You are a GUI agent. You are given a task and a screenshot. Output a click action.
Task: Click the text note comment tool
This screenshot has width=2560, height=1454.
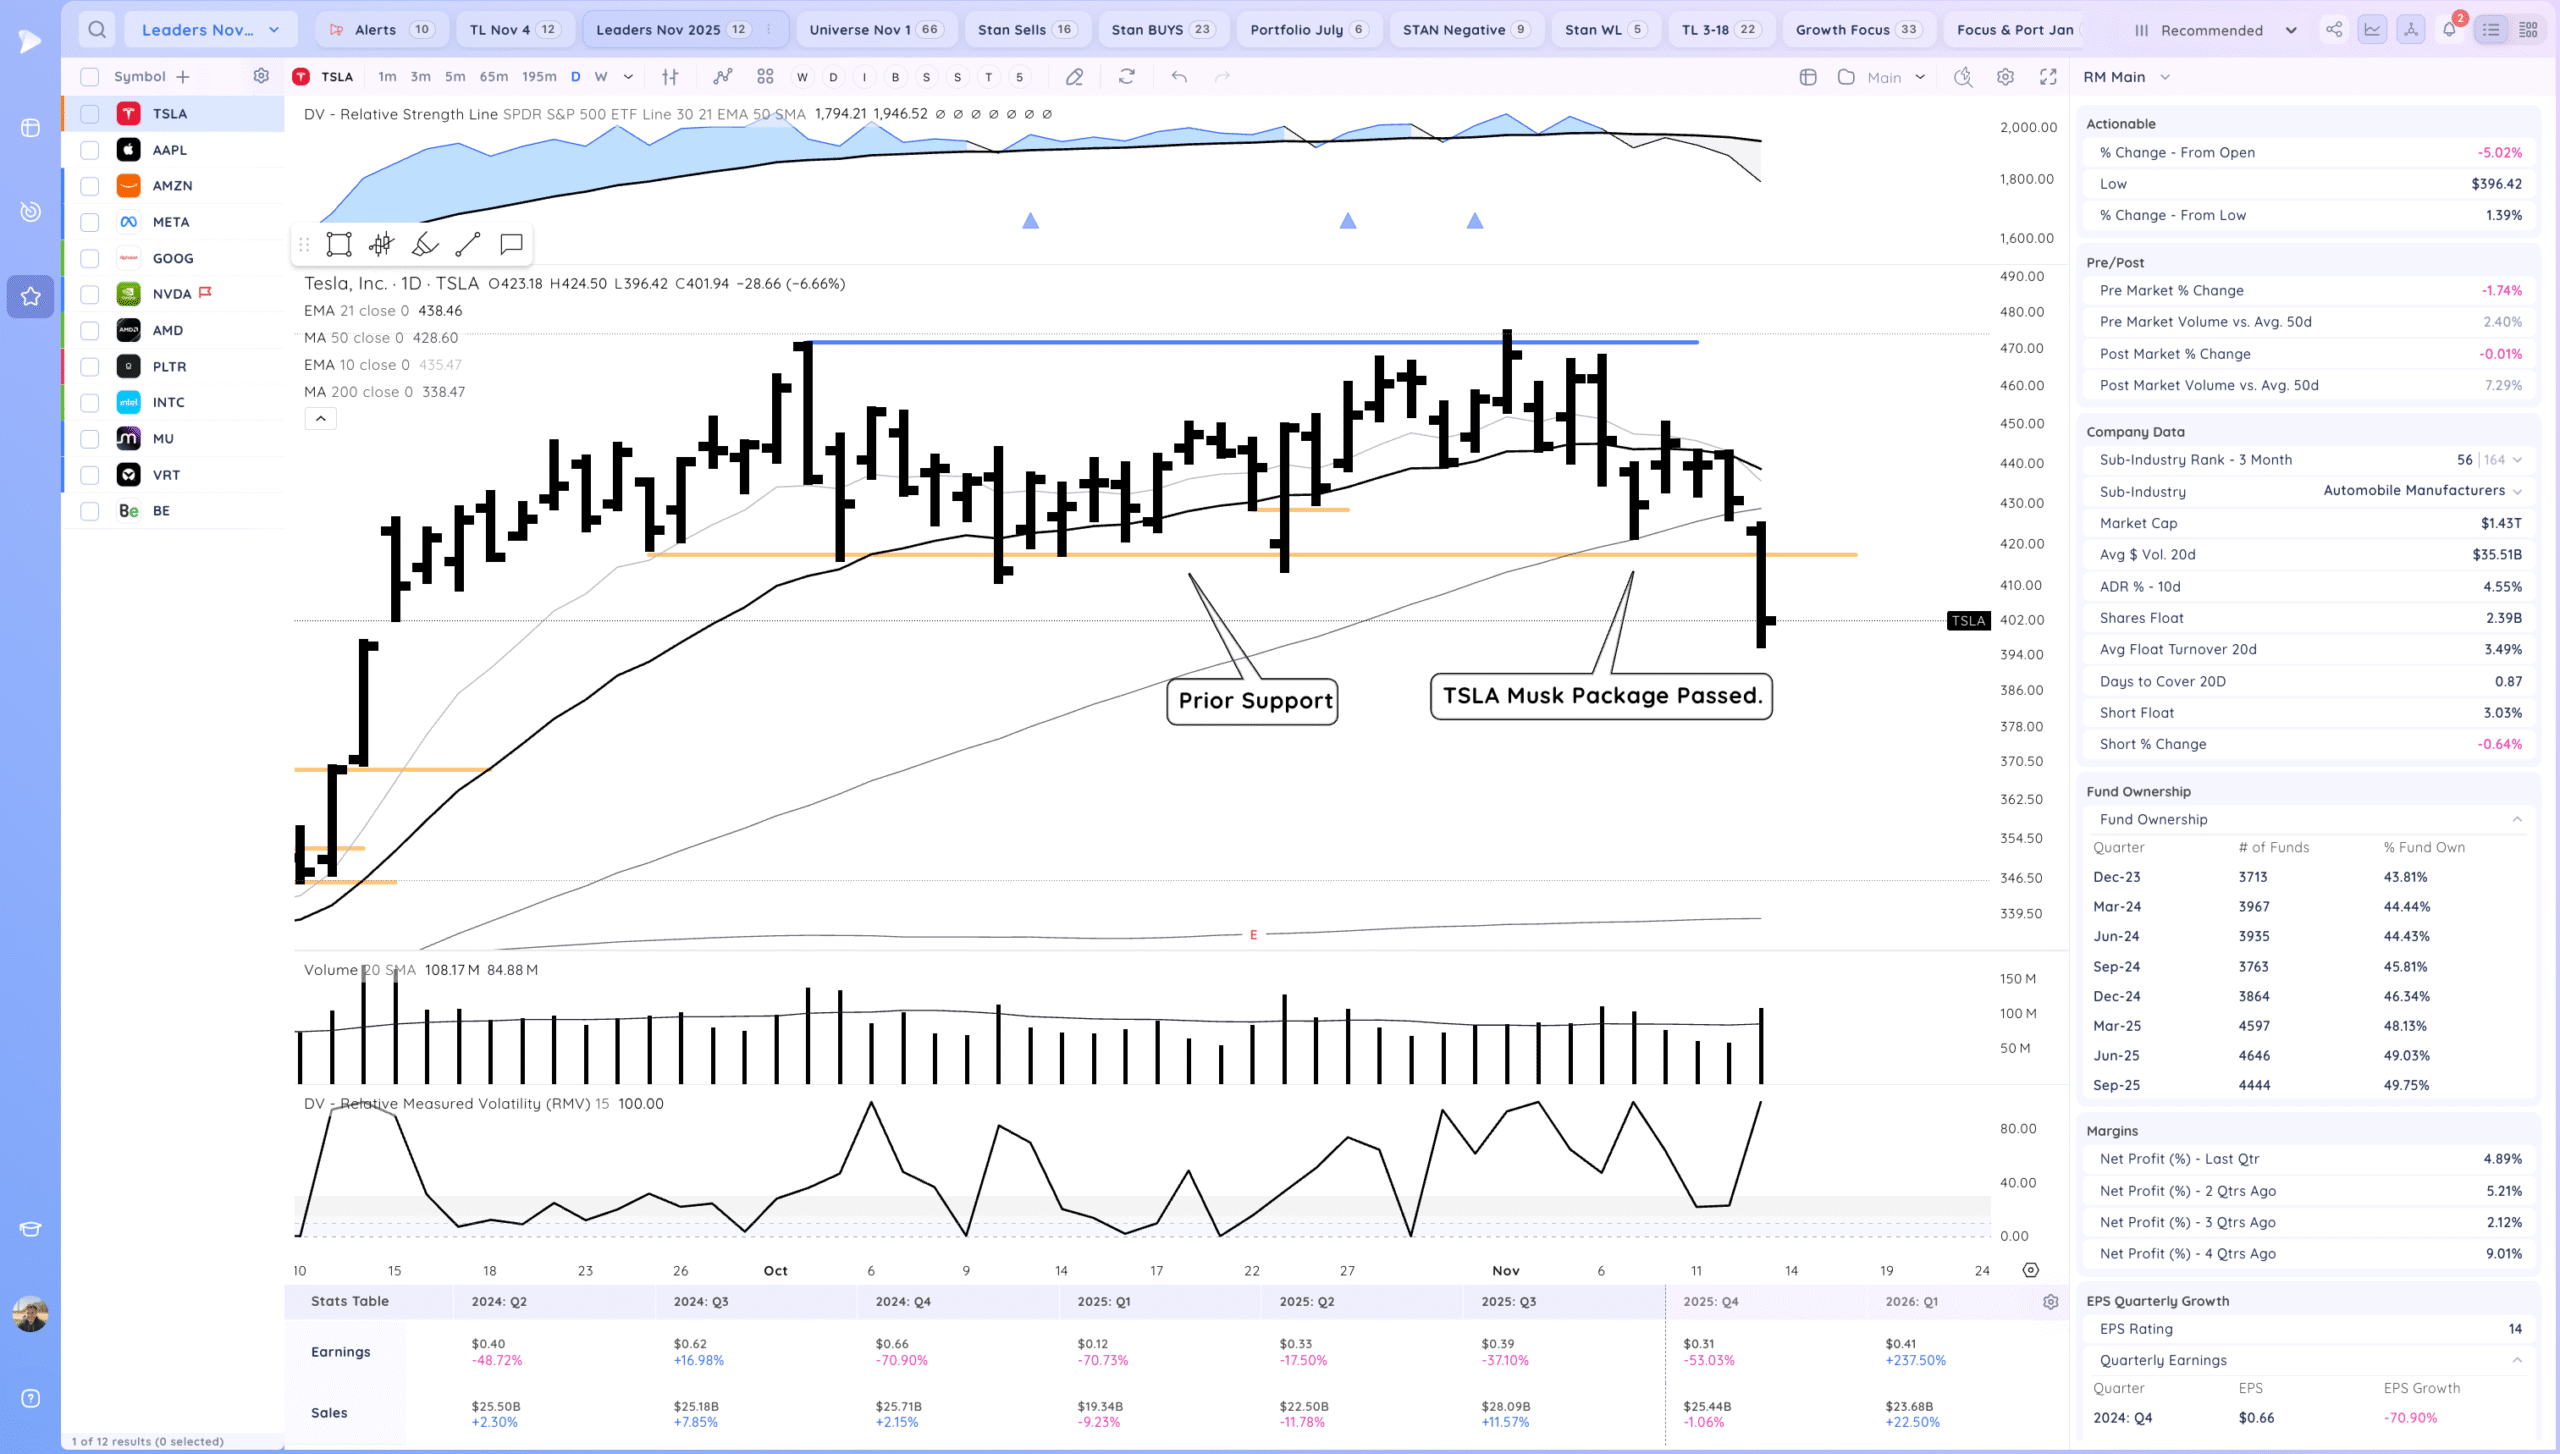tap(511, 244)
